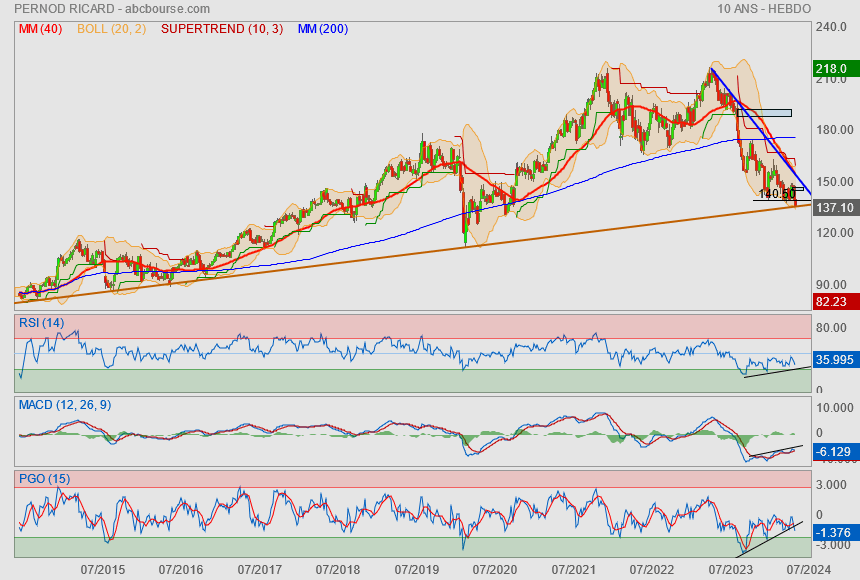Screen dimensions: 860x580
Task: Click the blue -6.129 MACD value tag
Action: (836, 452)
